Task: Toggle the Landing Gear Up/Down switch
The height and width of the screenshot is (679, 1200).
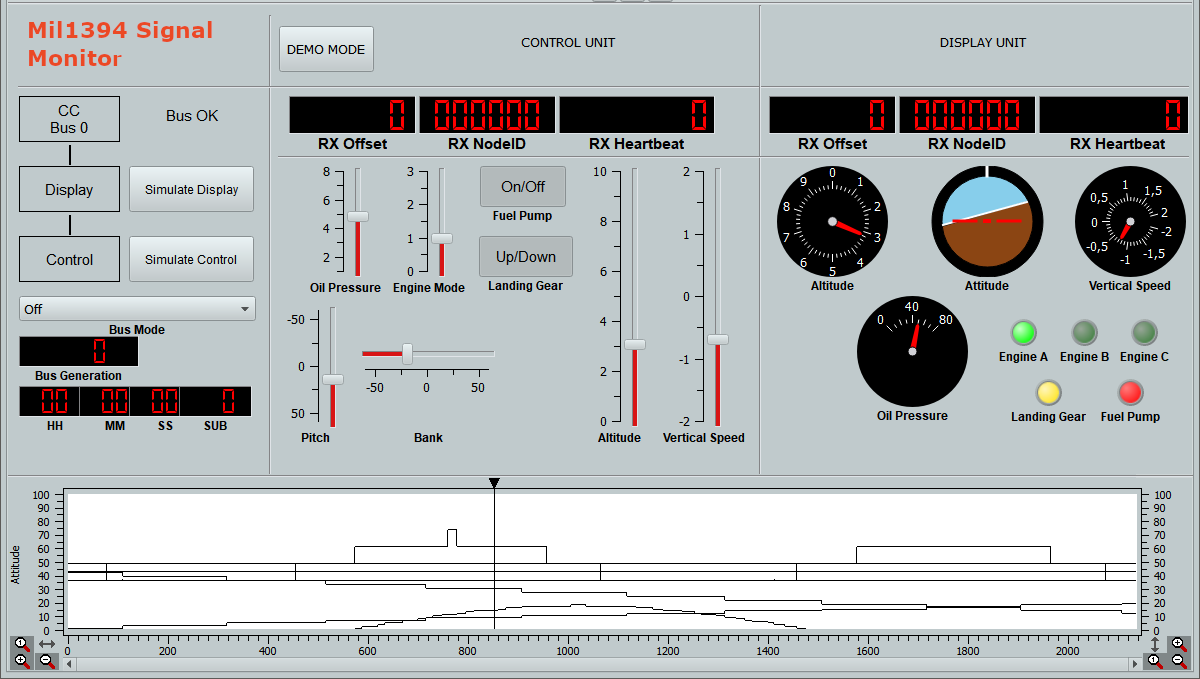Action: (x=526, y=257)
